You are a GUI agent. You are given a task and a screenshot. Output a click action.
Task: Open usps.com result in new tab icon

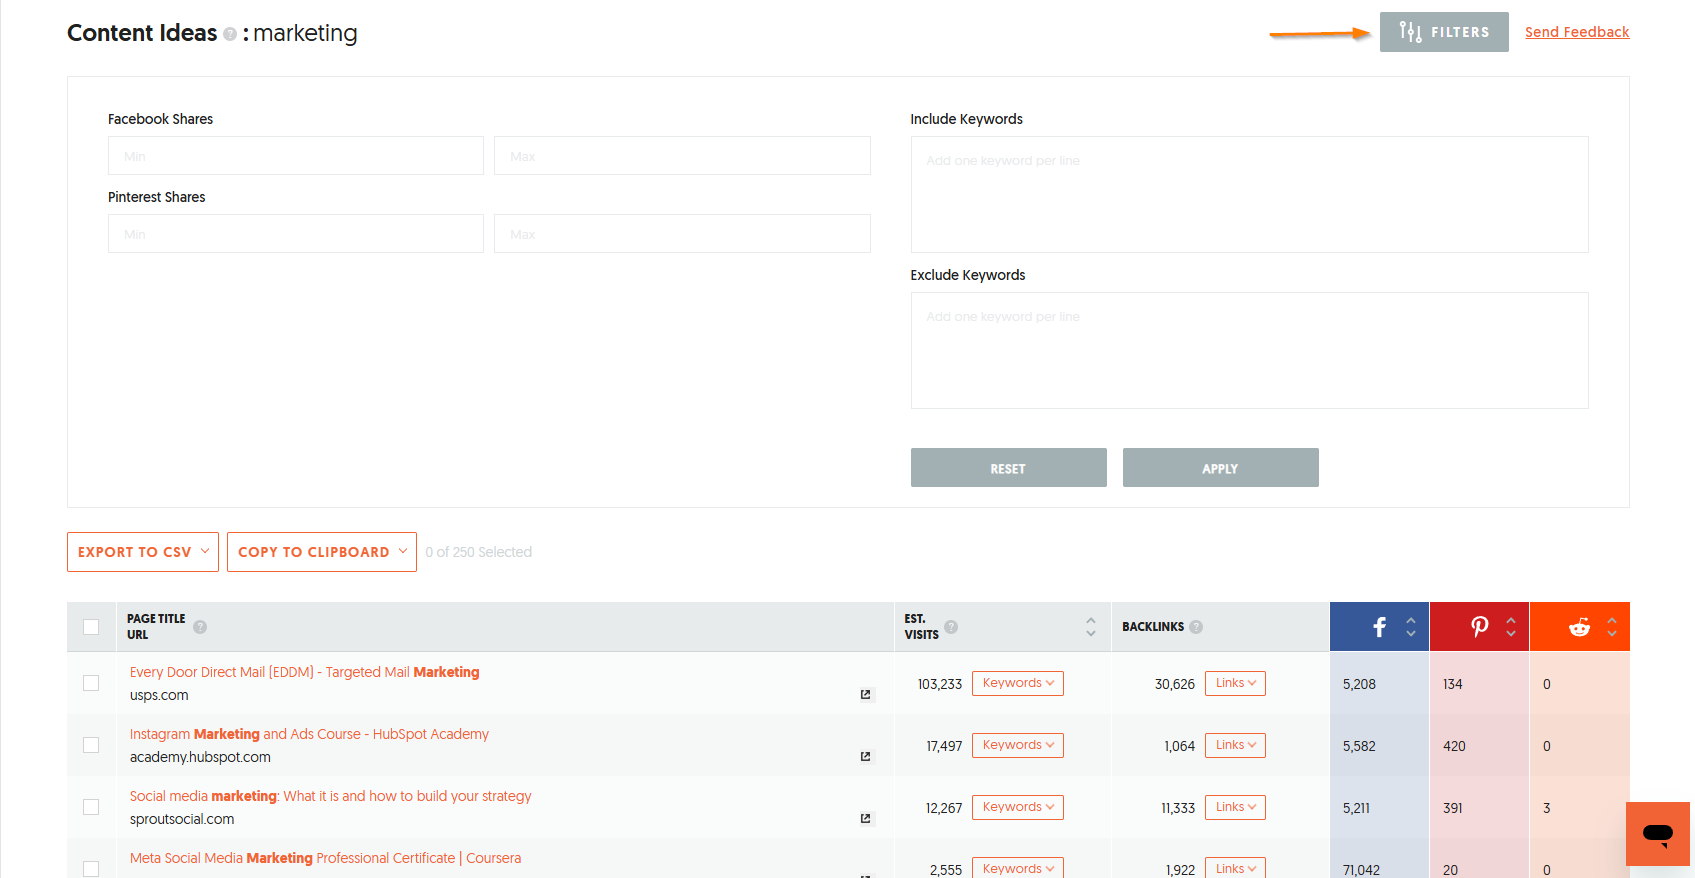pos(866,694)
